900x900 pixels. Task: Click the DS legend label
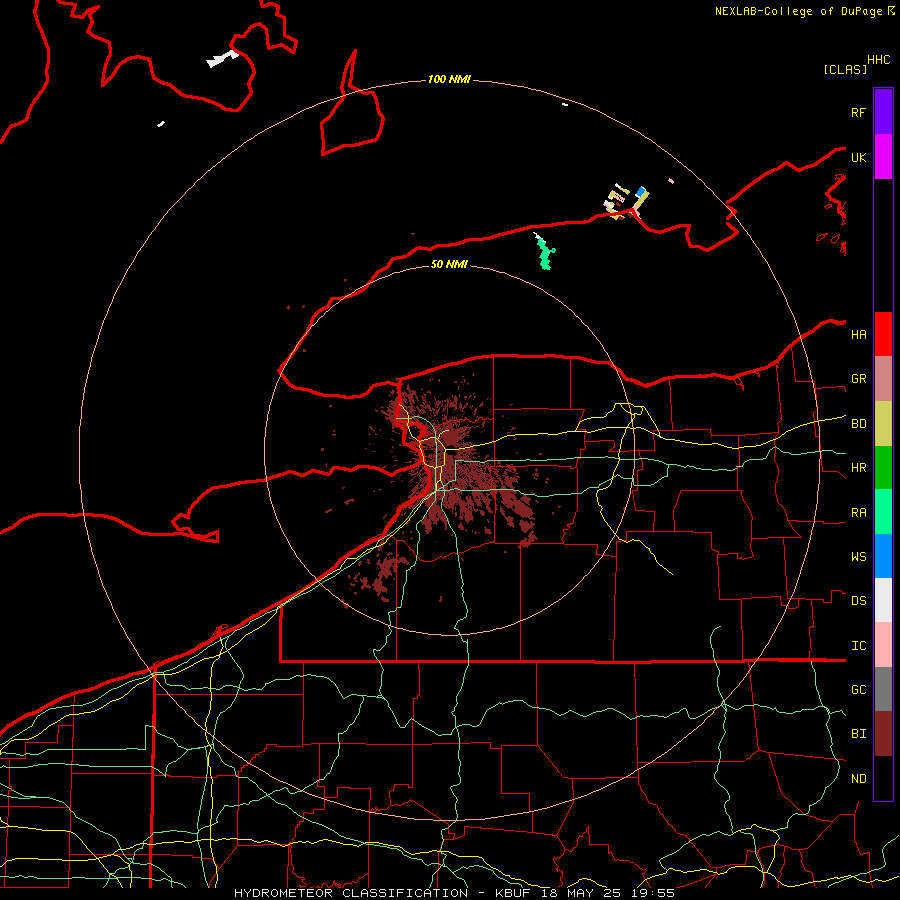point(858,600)
